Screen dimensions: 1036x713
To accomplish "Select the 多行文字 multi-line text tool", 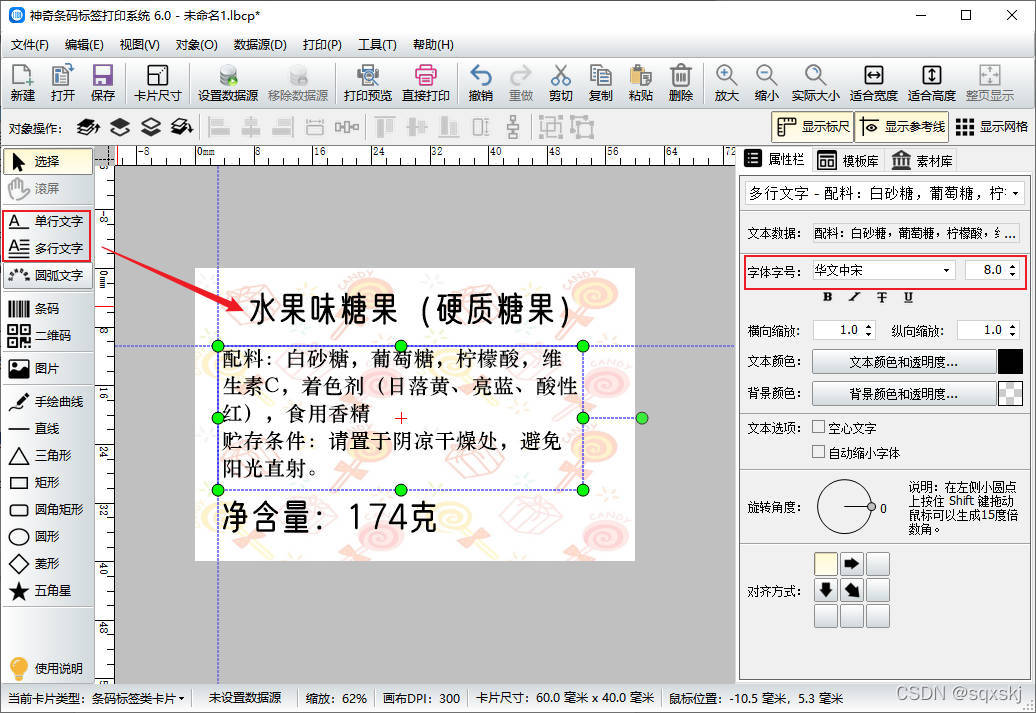I will click(x=46, y=248).
